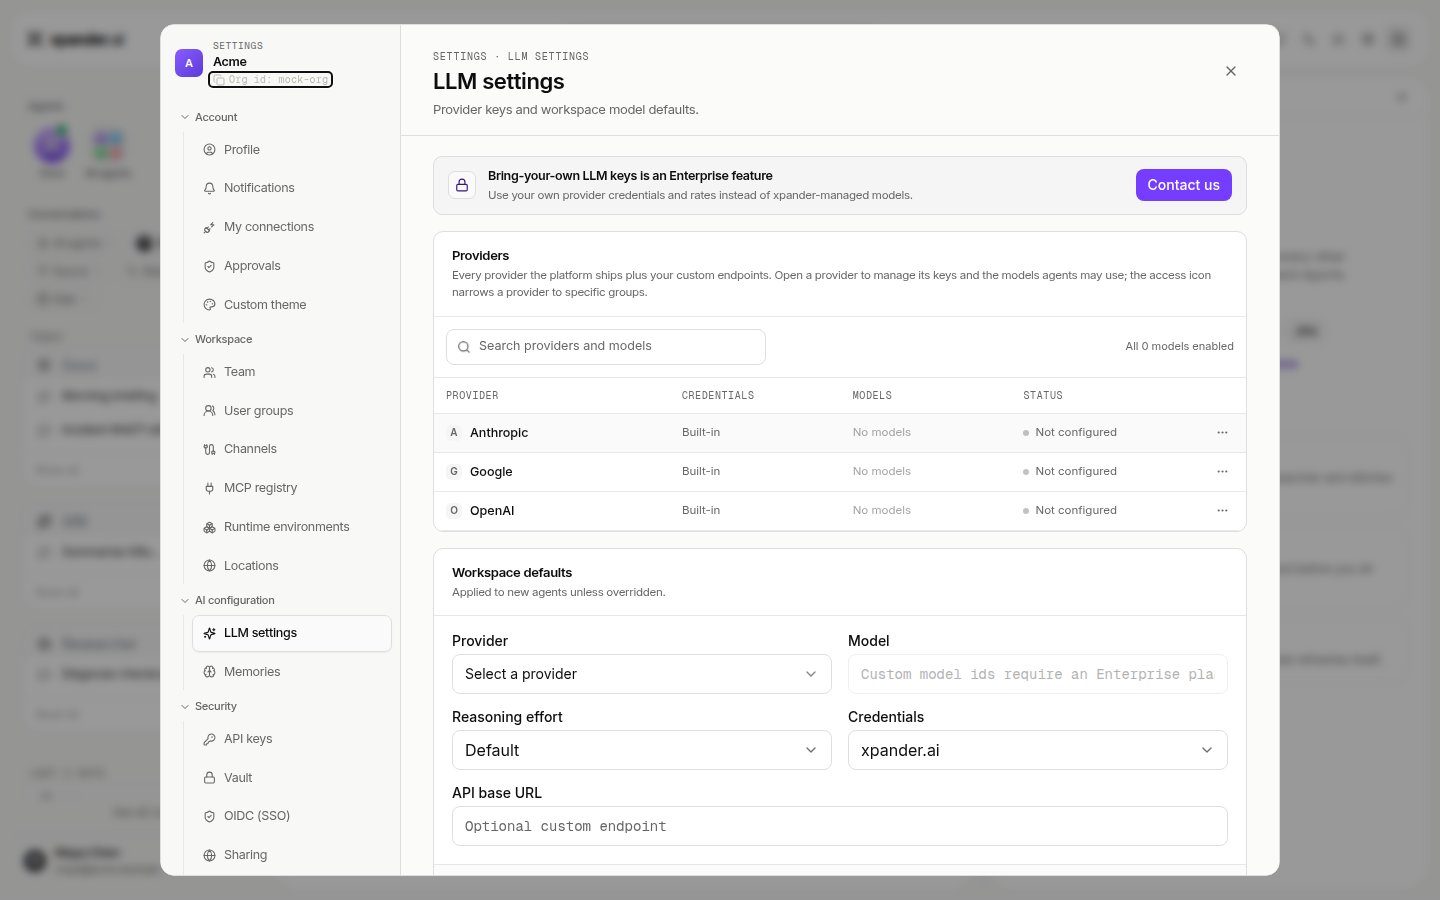
Task: Click the Acme organization avatar
Action: [x=189, y=63]
